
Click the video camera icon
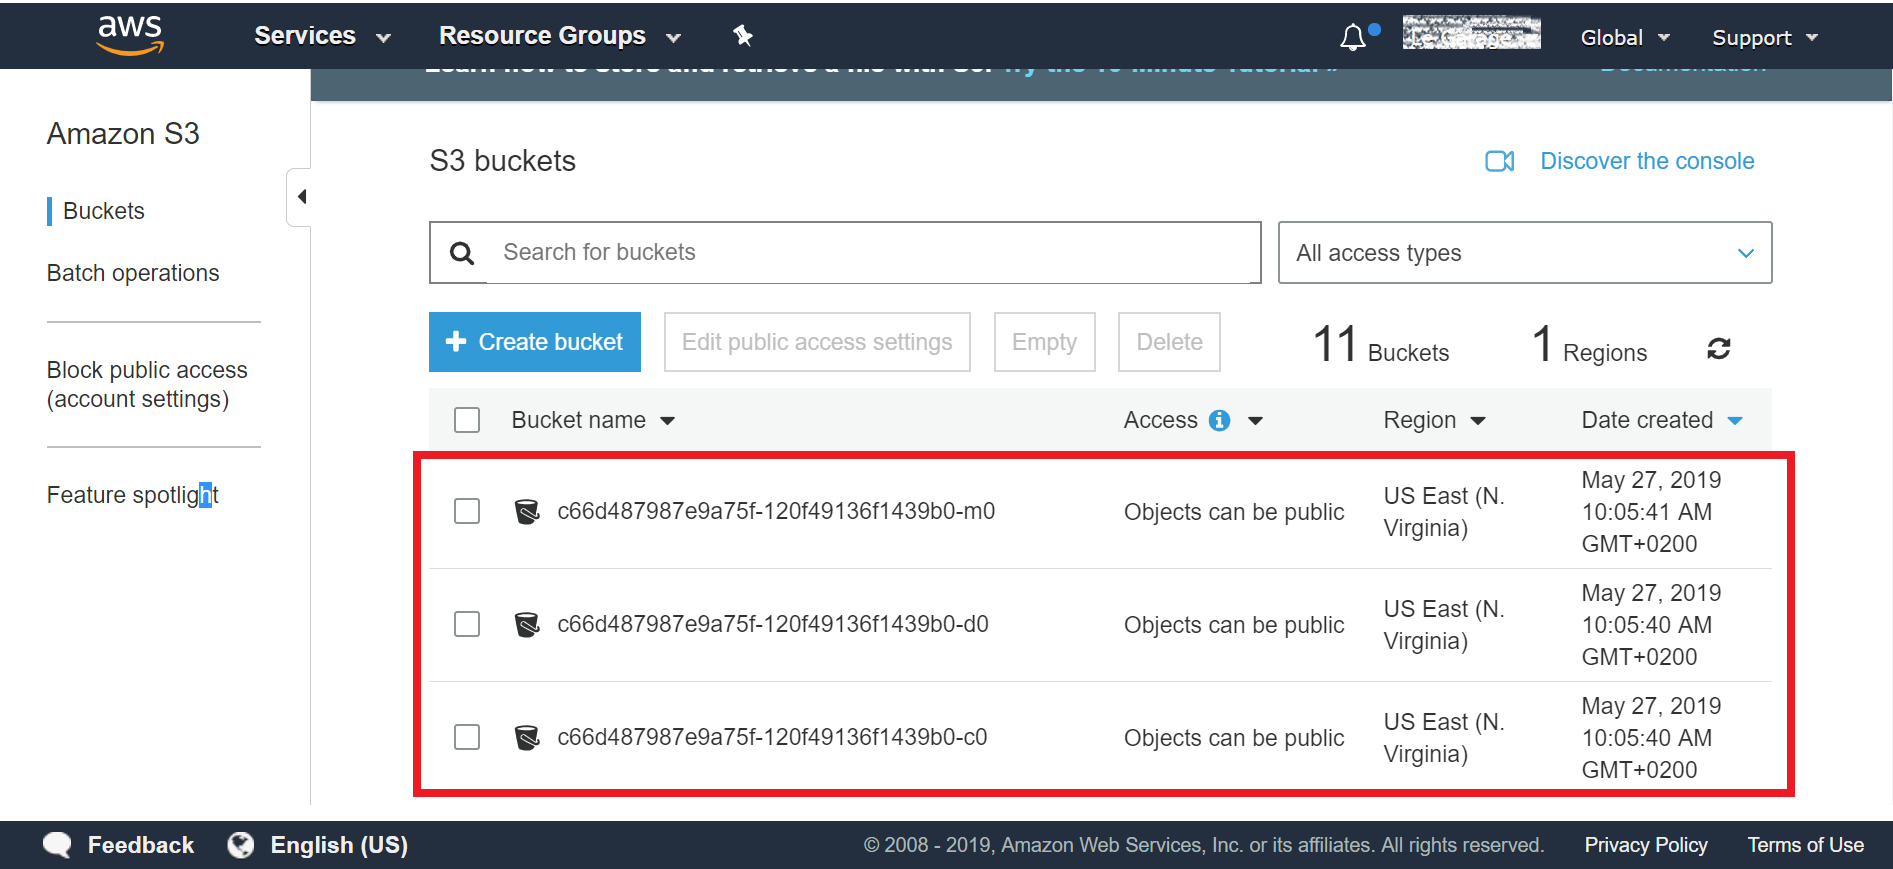point(1500,161)
